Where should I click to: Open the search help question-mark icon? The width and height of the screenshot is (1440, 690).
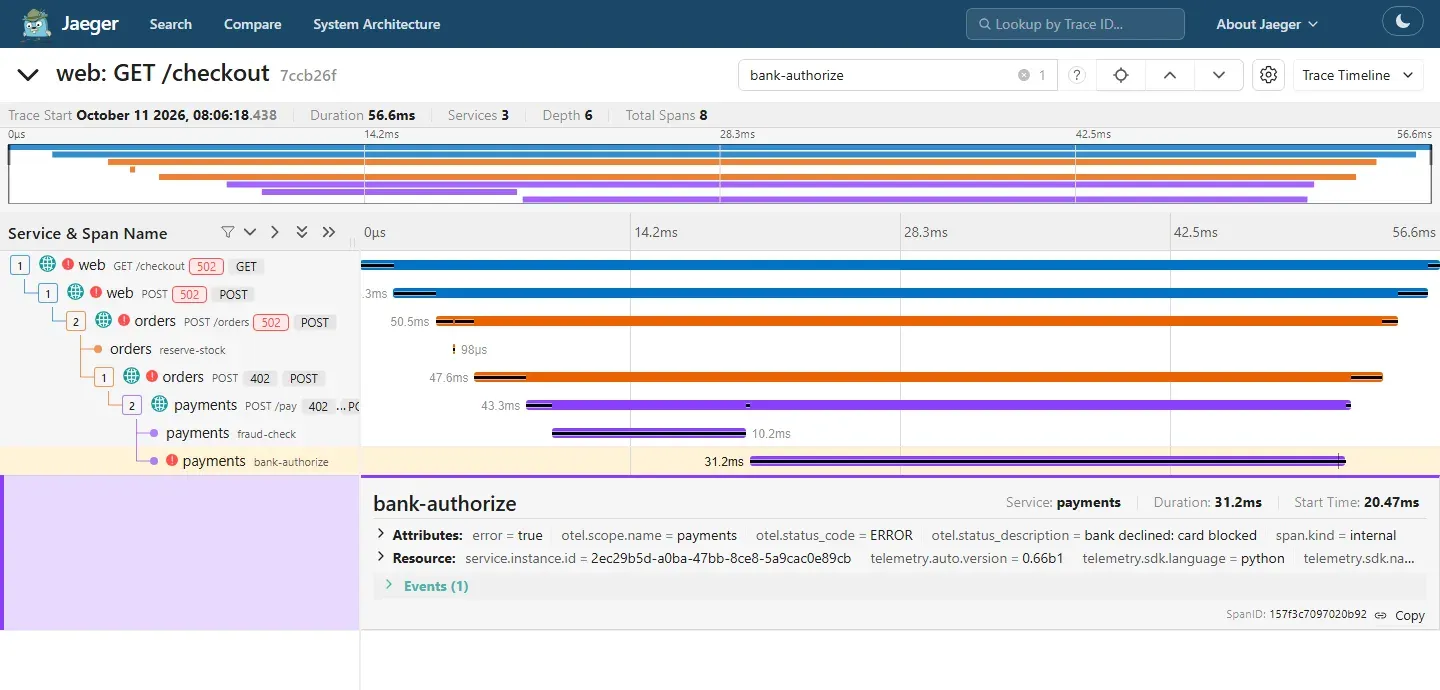[x=1077, y=75]
